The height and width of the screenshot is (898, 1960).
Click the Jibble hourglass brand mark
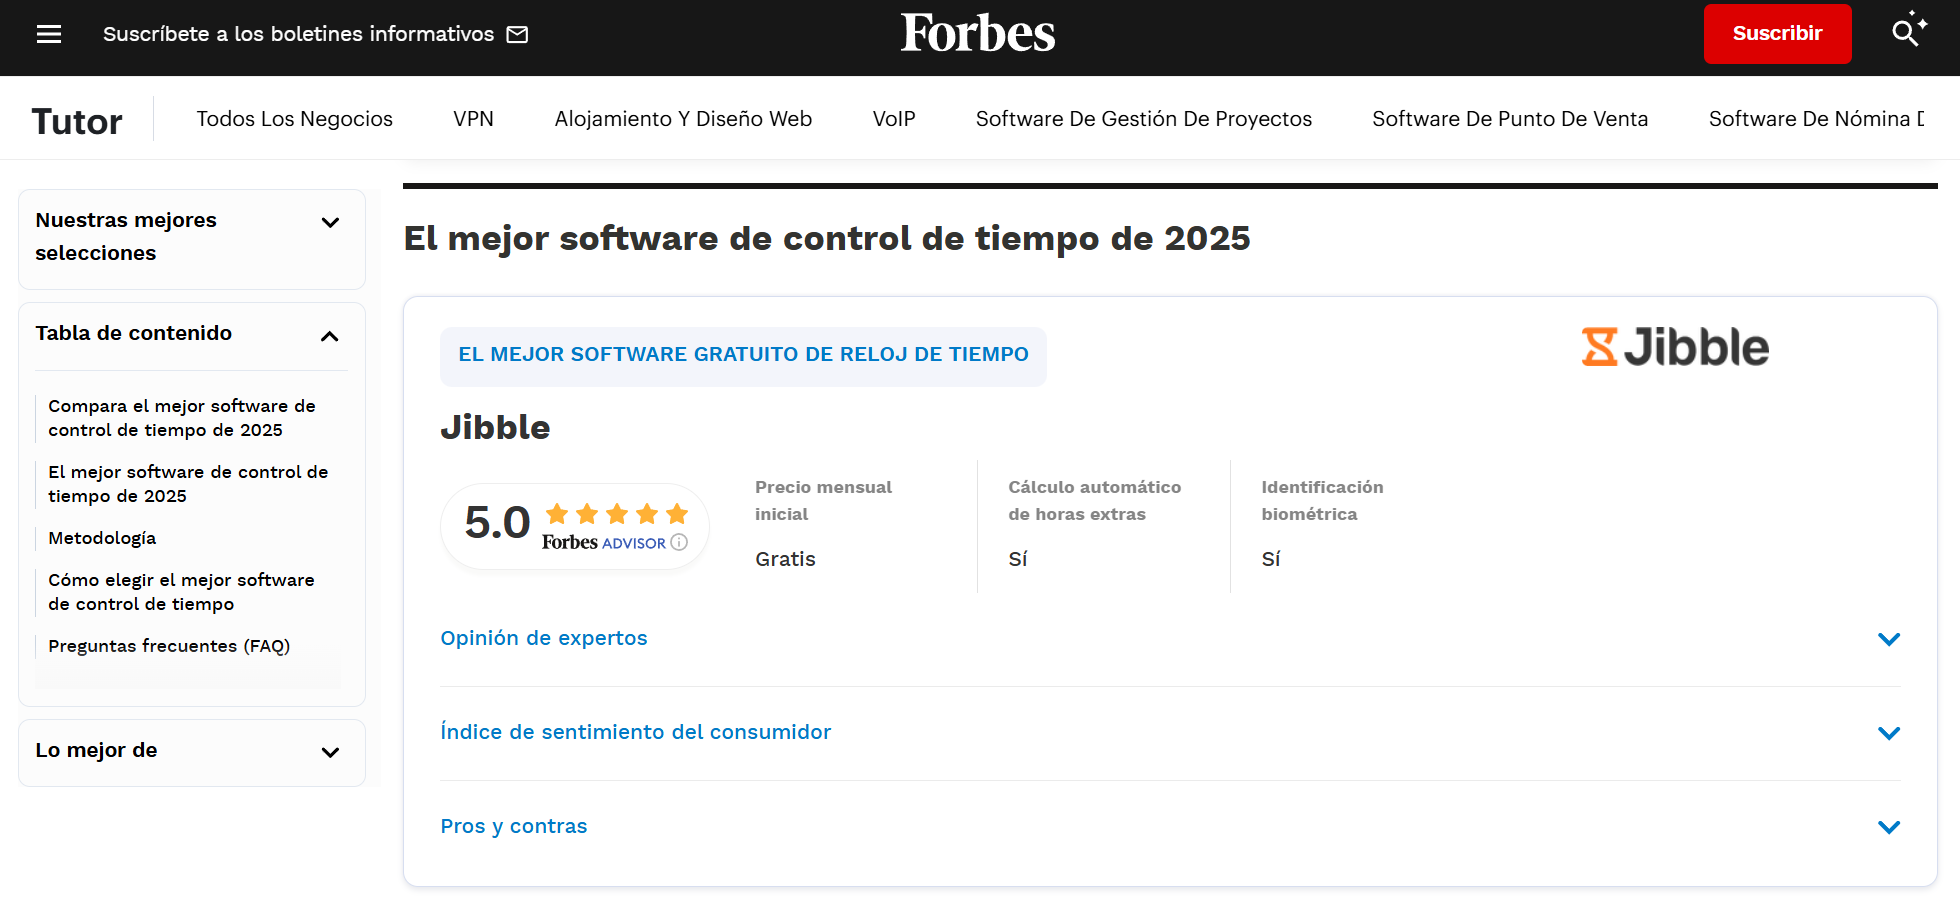1600,347
